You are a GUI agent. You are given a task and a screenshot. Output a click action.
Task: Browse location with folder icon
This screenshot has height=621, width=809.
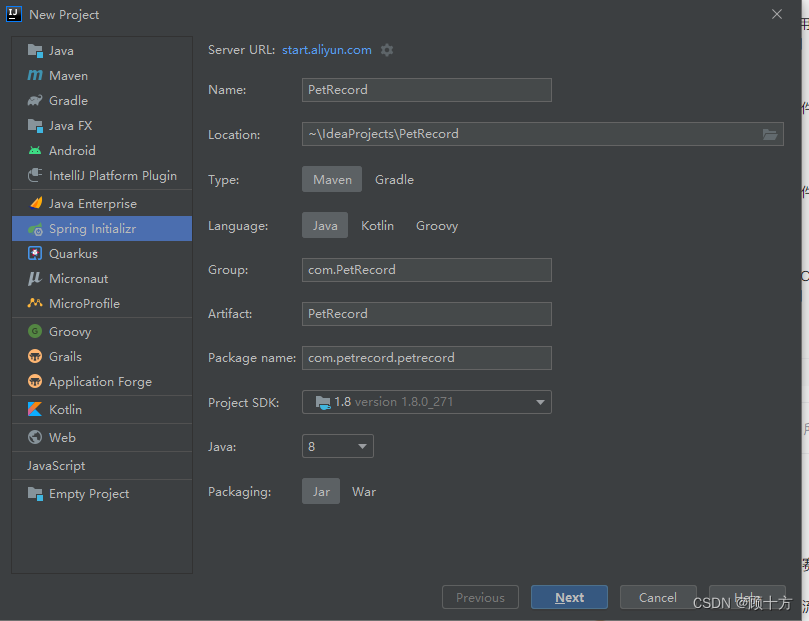770,135
